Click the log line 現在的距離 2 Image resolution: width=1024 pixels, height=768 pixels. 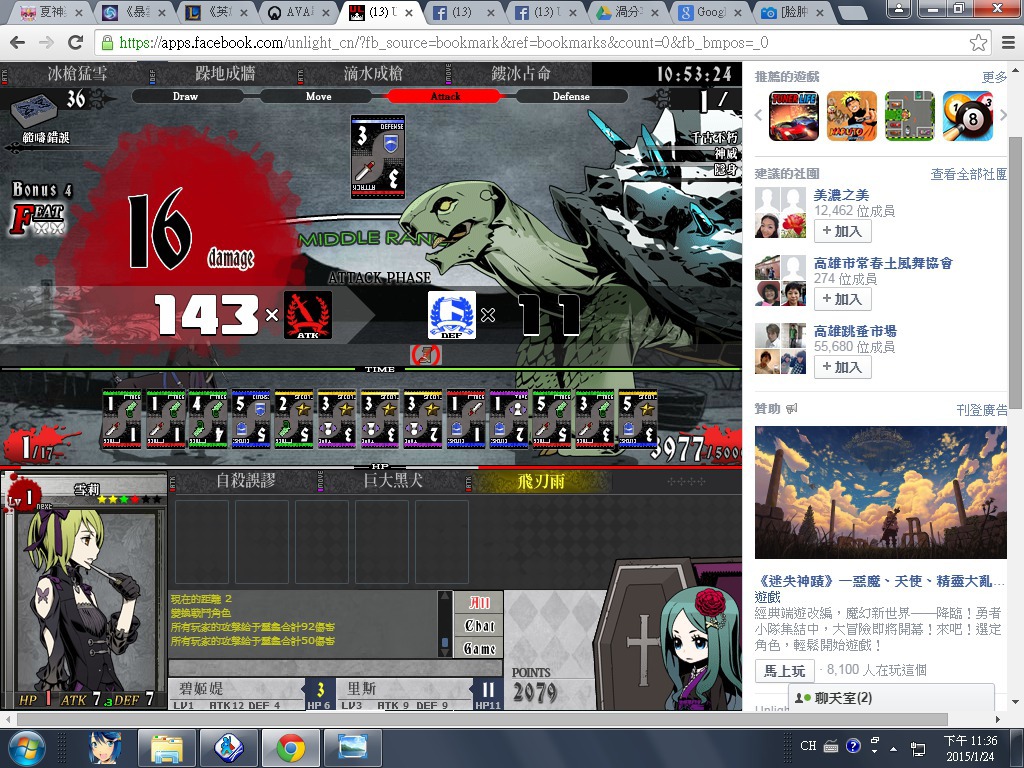pyautogui.click(x=201, y=598)
